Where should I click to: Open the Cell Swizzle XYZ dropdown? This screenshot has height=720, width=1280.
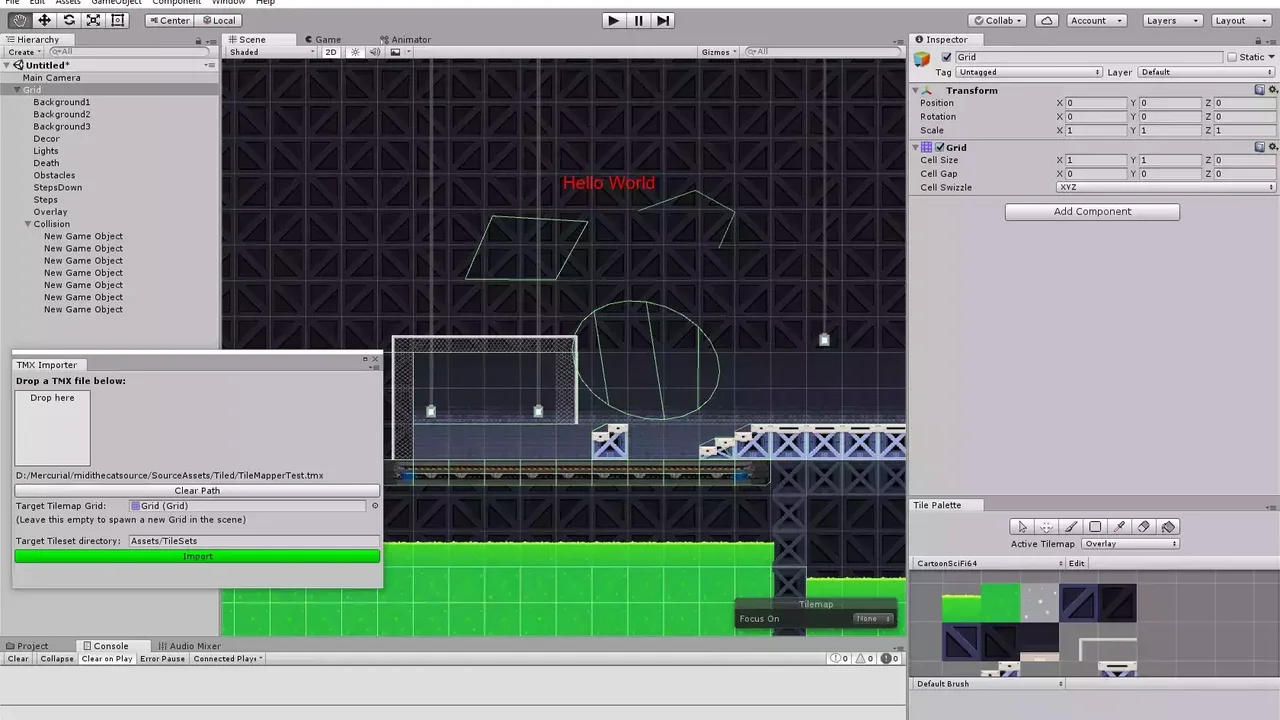pos(1167,187)
